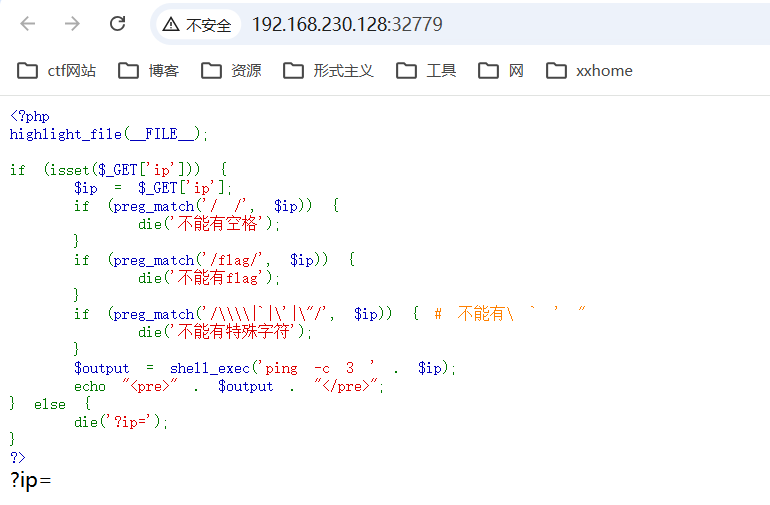770x505 pixels.
Task: Click the 不能有flag die message
Action: tap(209, 278)
